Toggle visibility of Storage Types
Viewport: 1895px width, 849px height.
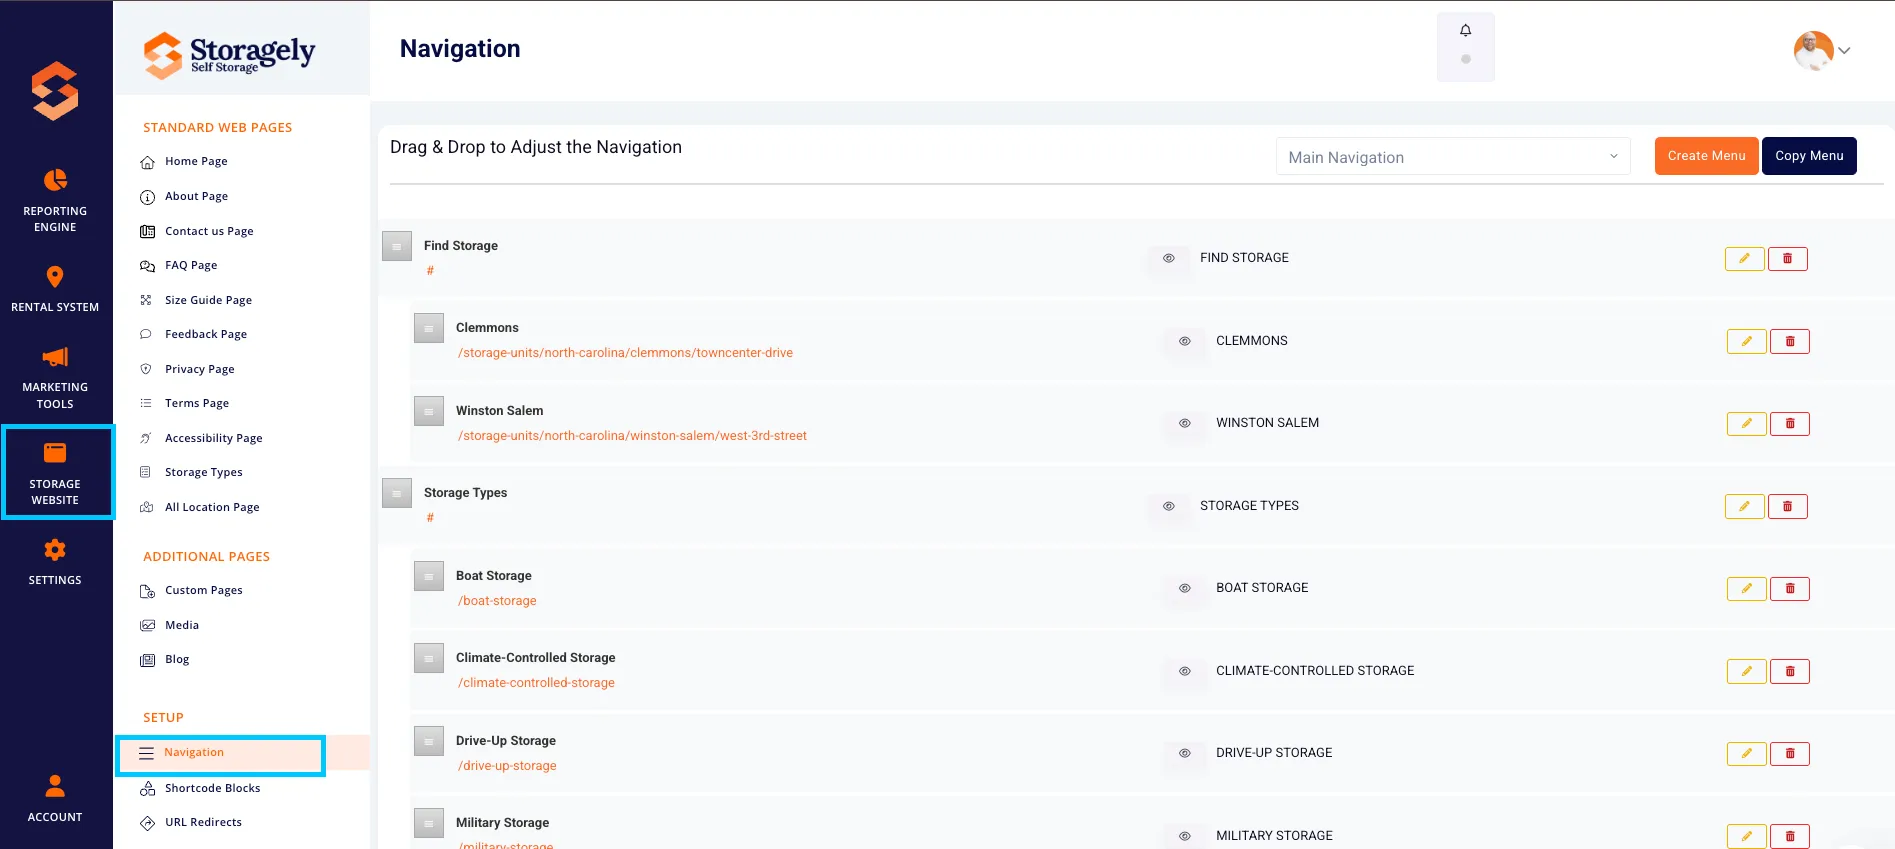click(1168, 506)
